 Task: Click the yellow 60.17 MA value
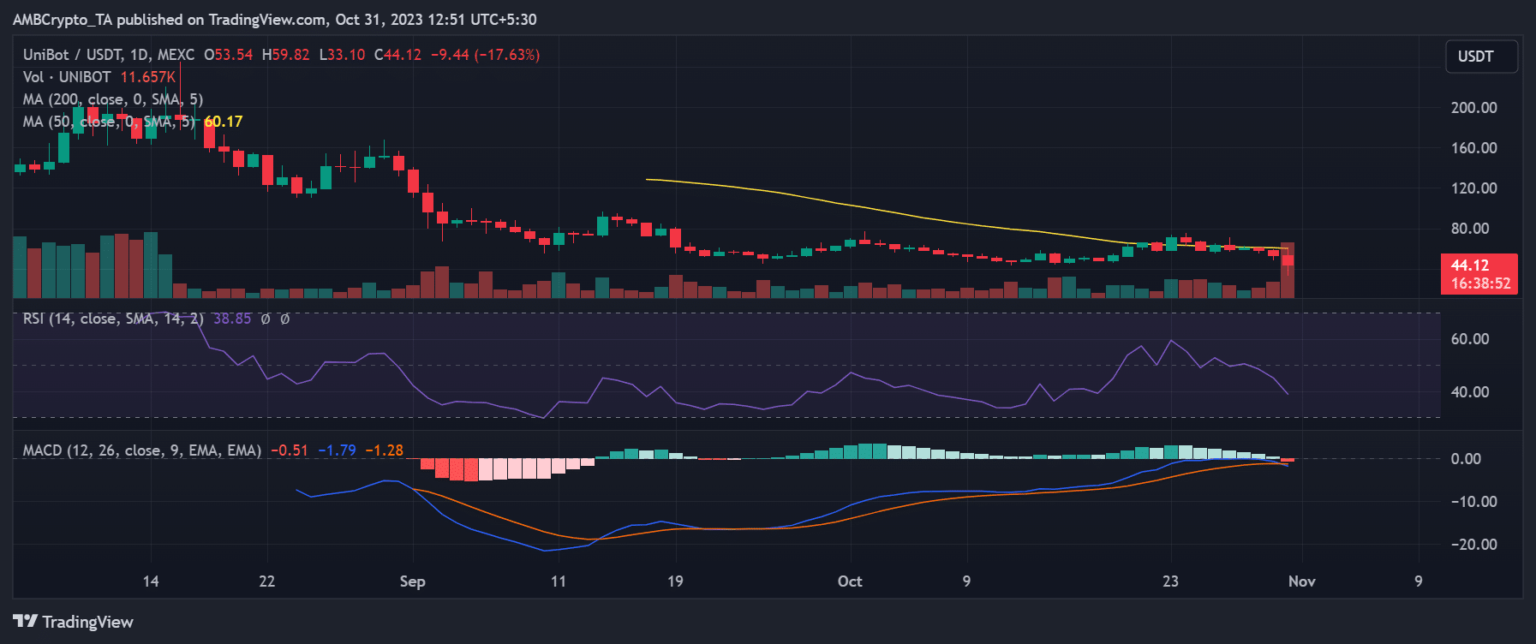click(223, 121)
